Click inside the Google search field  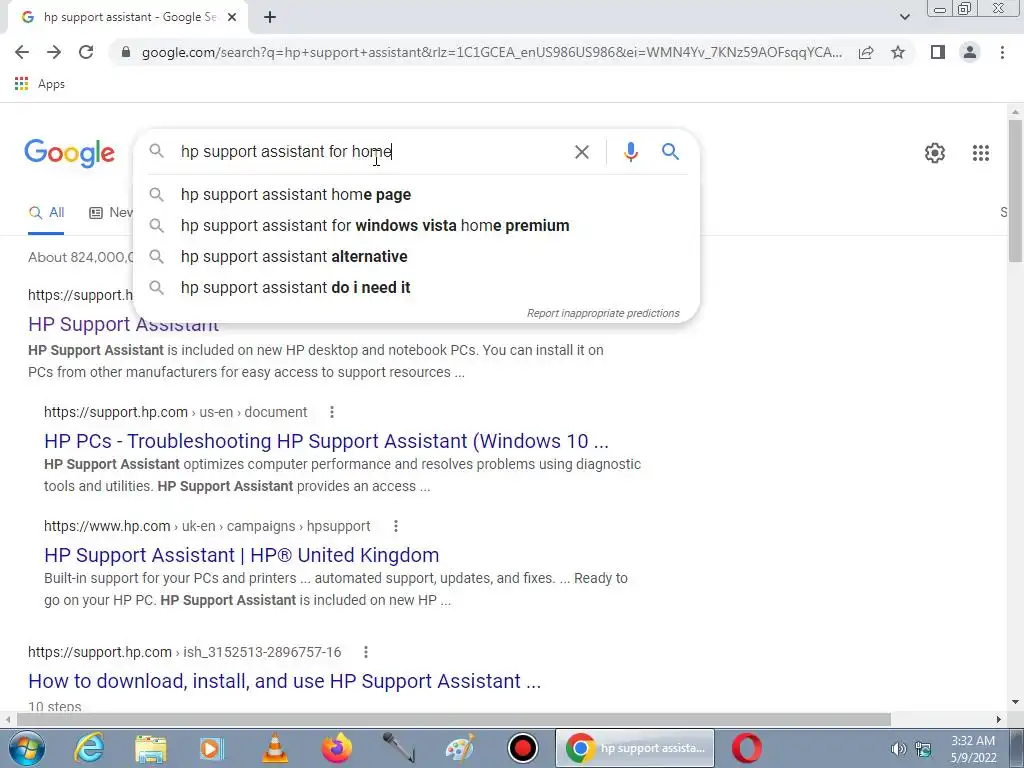click(372, 152)
